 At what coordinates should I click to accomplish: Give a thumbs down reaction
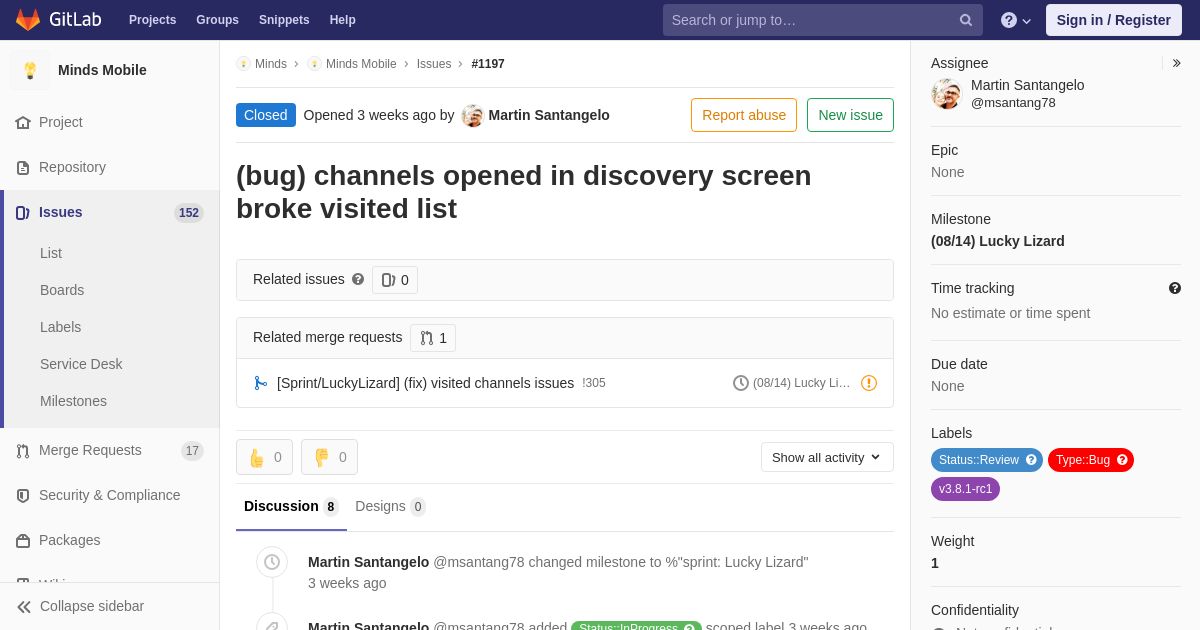pyautogui.click(x=329, y=457)
